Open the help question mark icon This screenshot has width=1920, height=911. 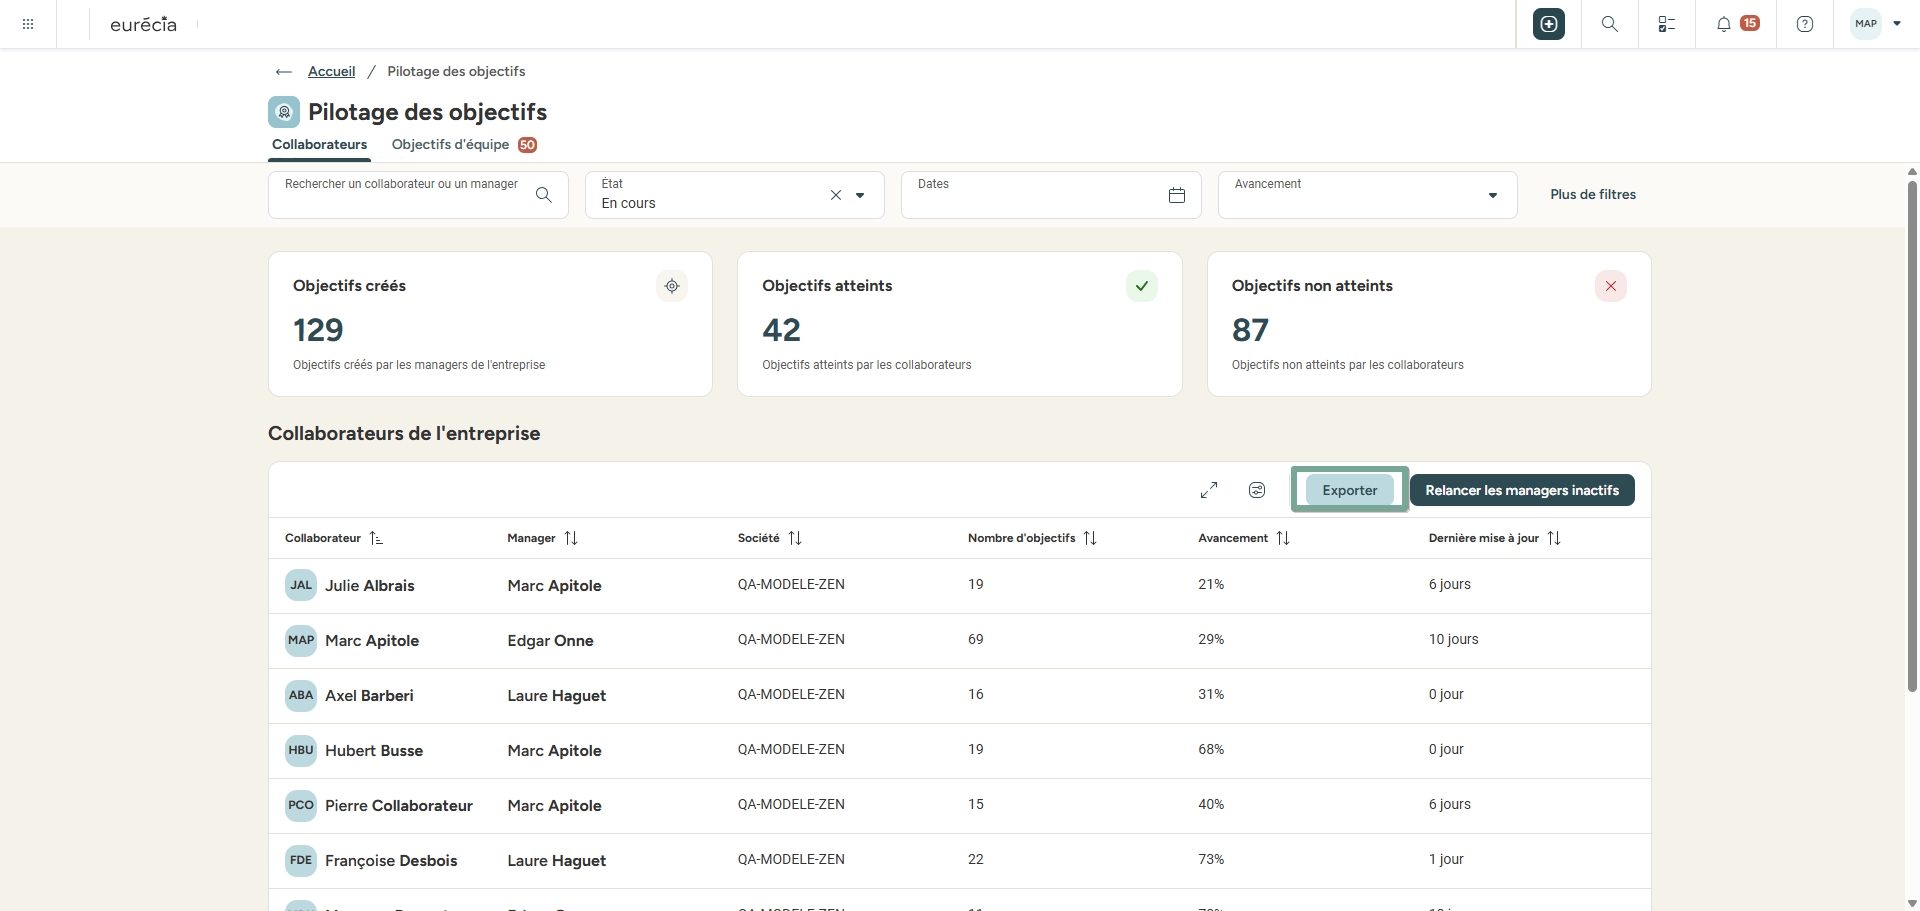click(x=1805, y=24)
